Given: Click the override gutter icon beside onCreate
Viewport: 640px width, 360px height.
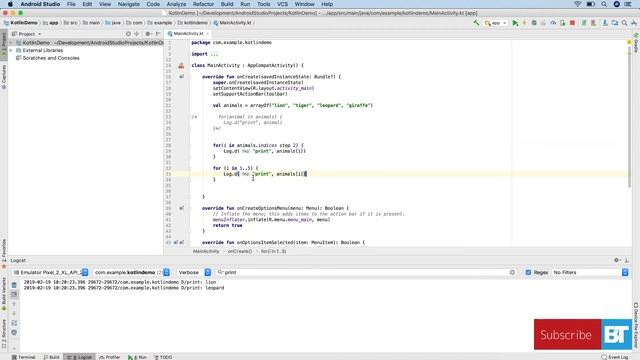Looking at the screenshot, I should pyautogui.click(x=181, y=76).
